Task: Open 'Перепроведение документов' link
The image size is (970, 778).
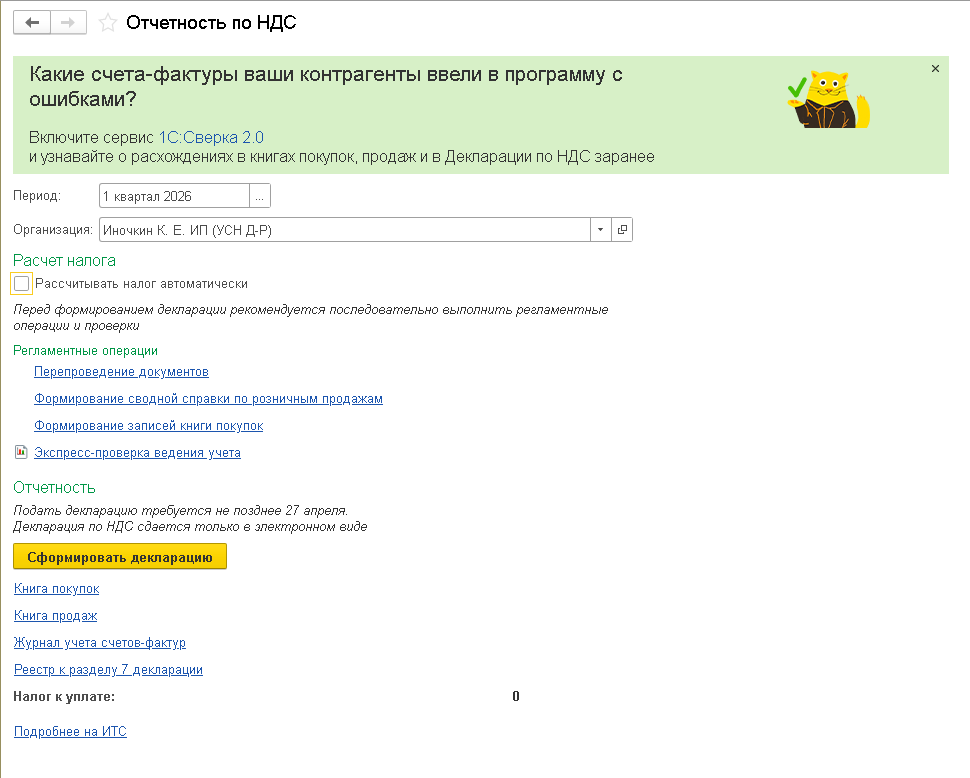Action: [x=121, y=372]
